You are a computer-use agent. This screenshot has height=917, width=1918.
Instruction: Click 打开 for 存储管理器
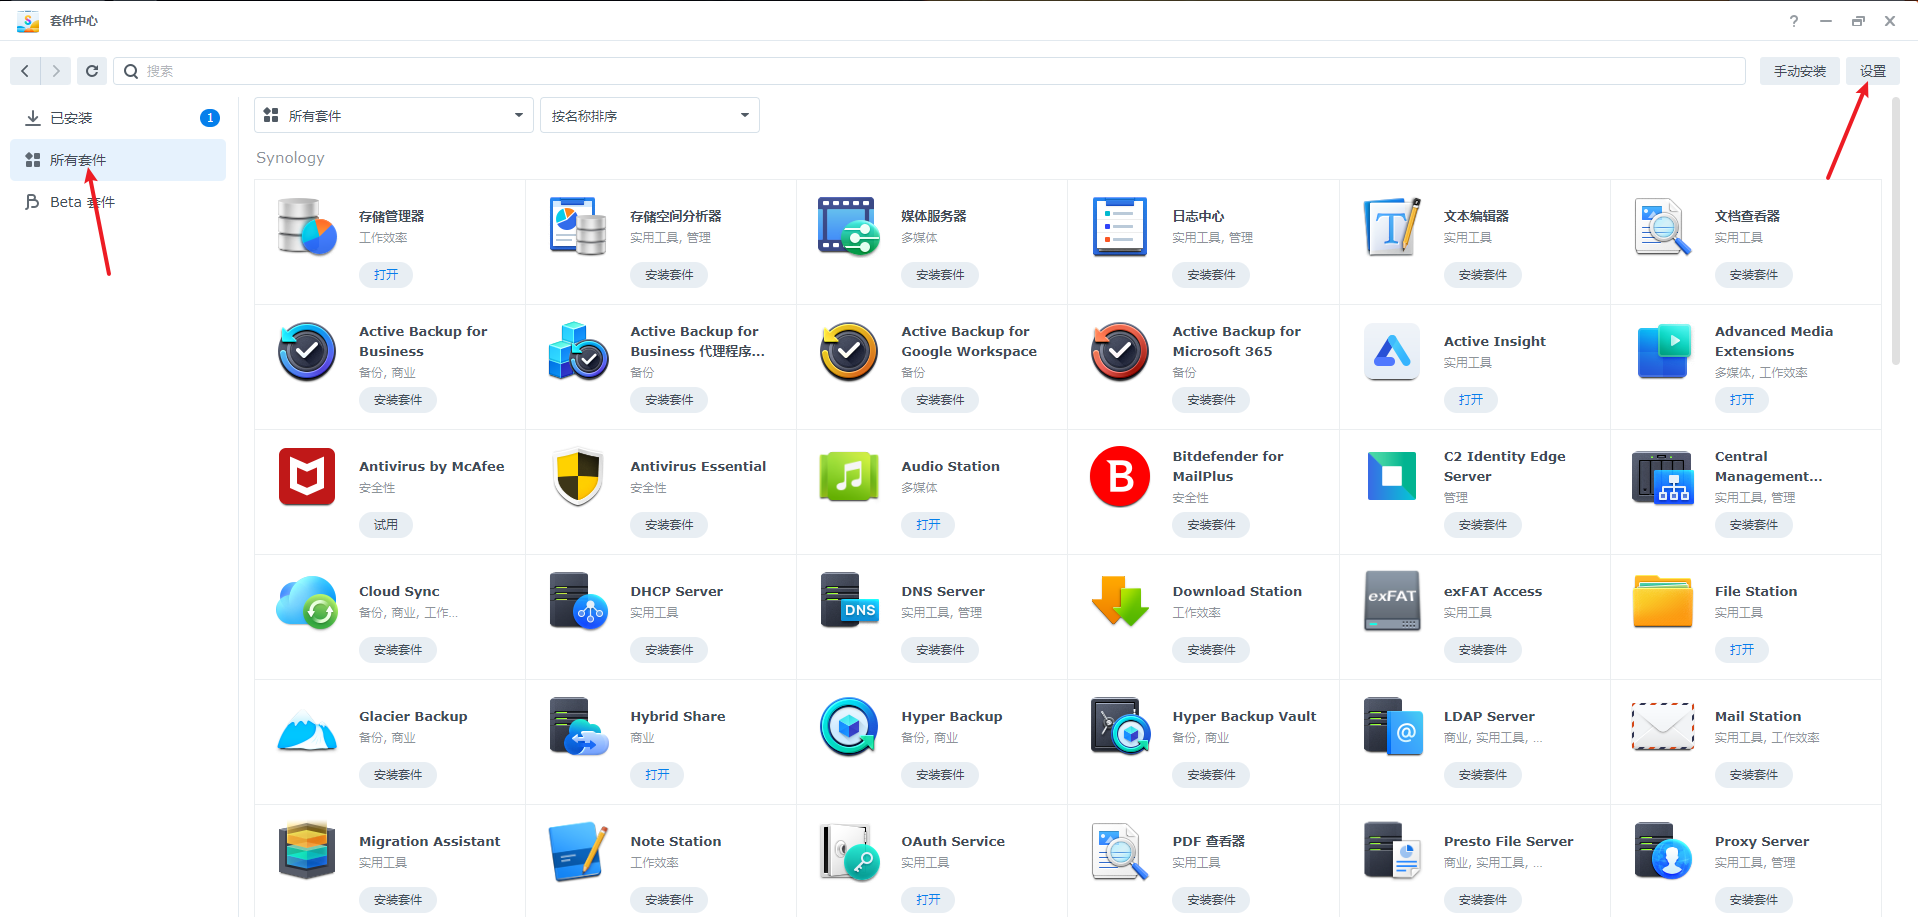pos(386,275)
